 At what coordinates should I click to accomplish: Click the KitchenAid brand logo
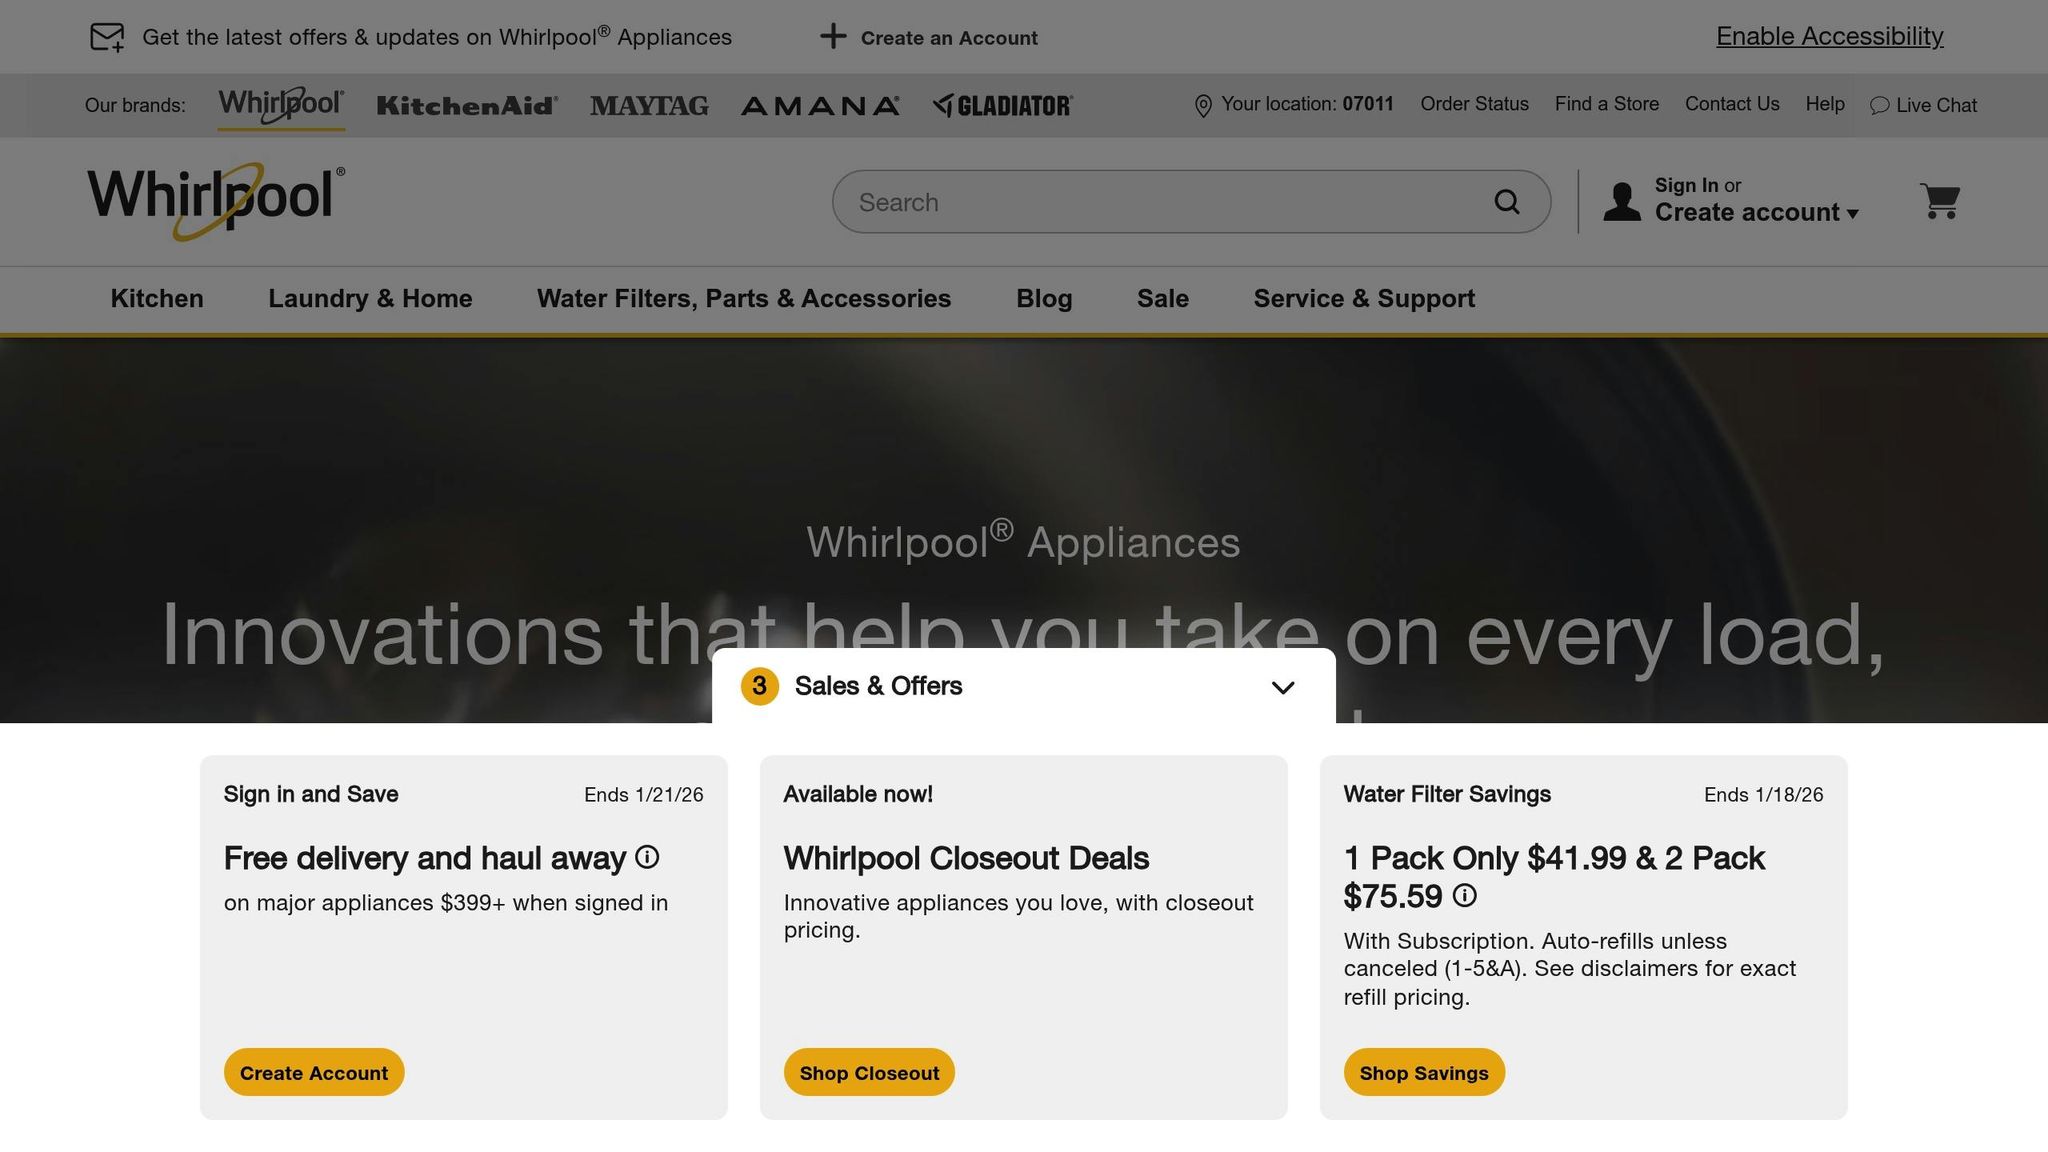coord(467,105)
